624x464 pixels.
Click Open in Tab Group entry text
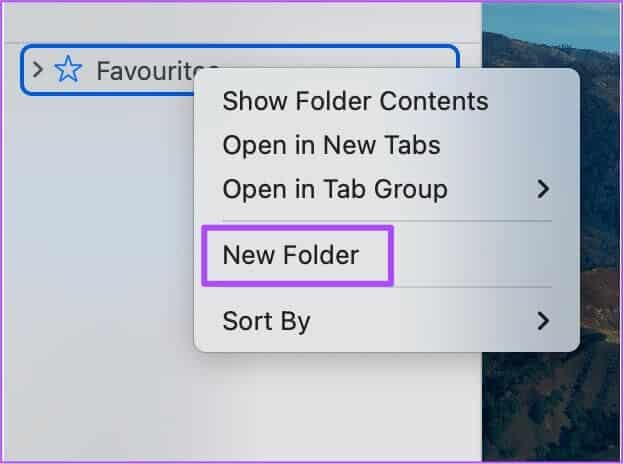[335, 189]
